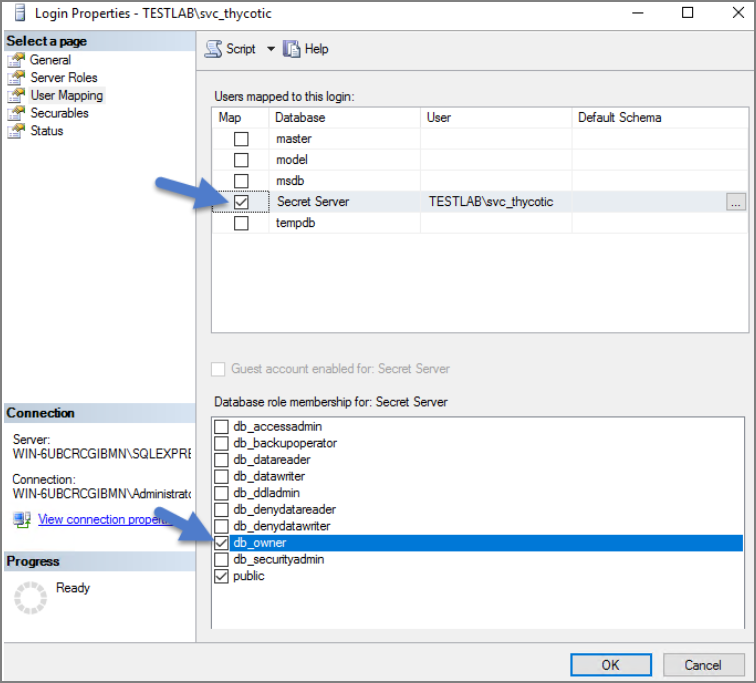Check the msdb database map box
The width and height of the screenshot is (756, 683).
[x=241, y=181]
